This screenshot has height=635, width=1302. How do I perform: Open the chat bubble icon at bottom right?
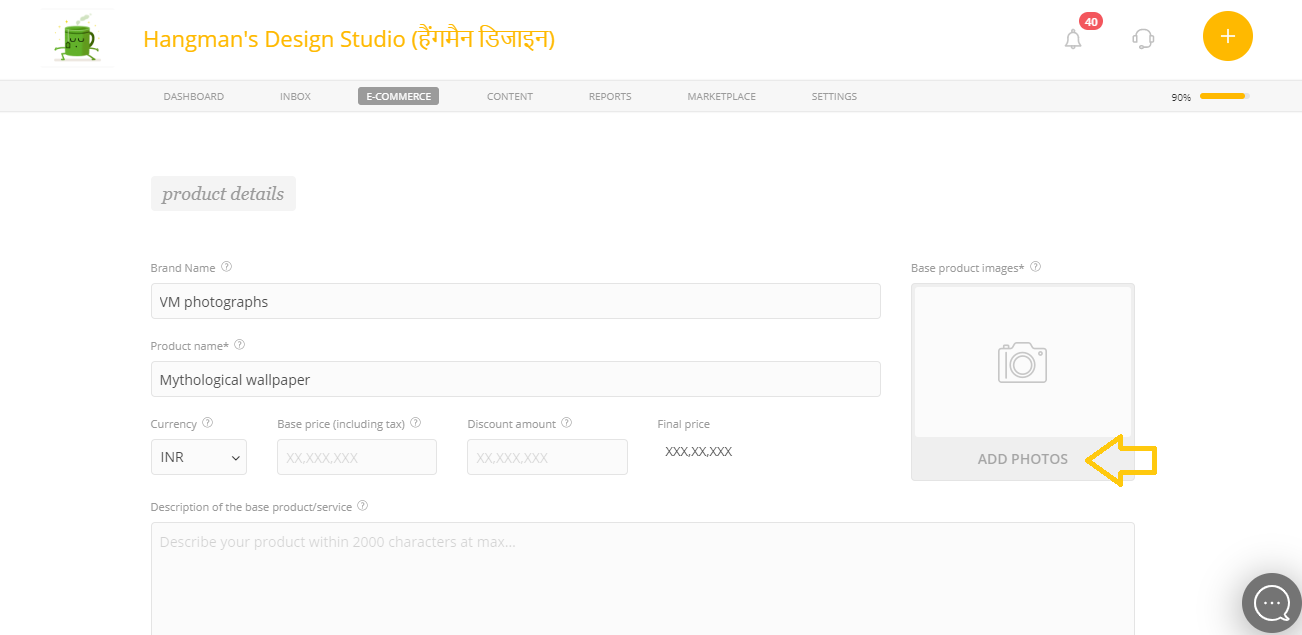(1271, 603)
